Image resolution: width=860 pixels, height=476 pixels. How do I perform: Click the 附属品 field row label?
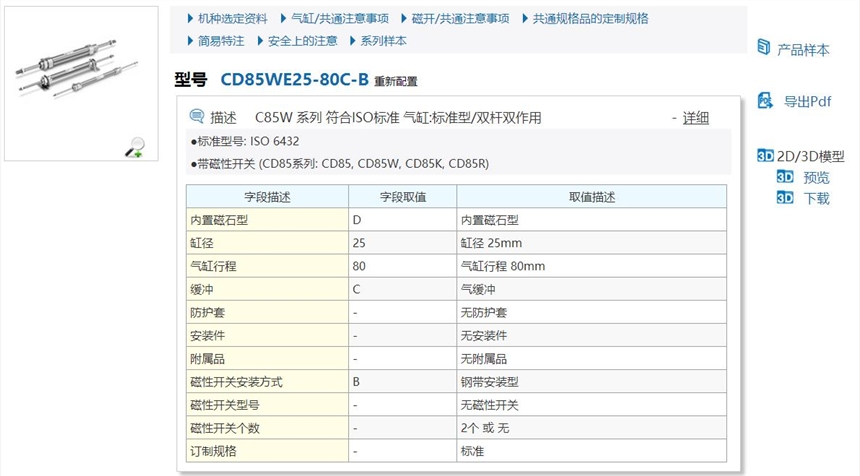click(x=267, y=359)
